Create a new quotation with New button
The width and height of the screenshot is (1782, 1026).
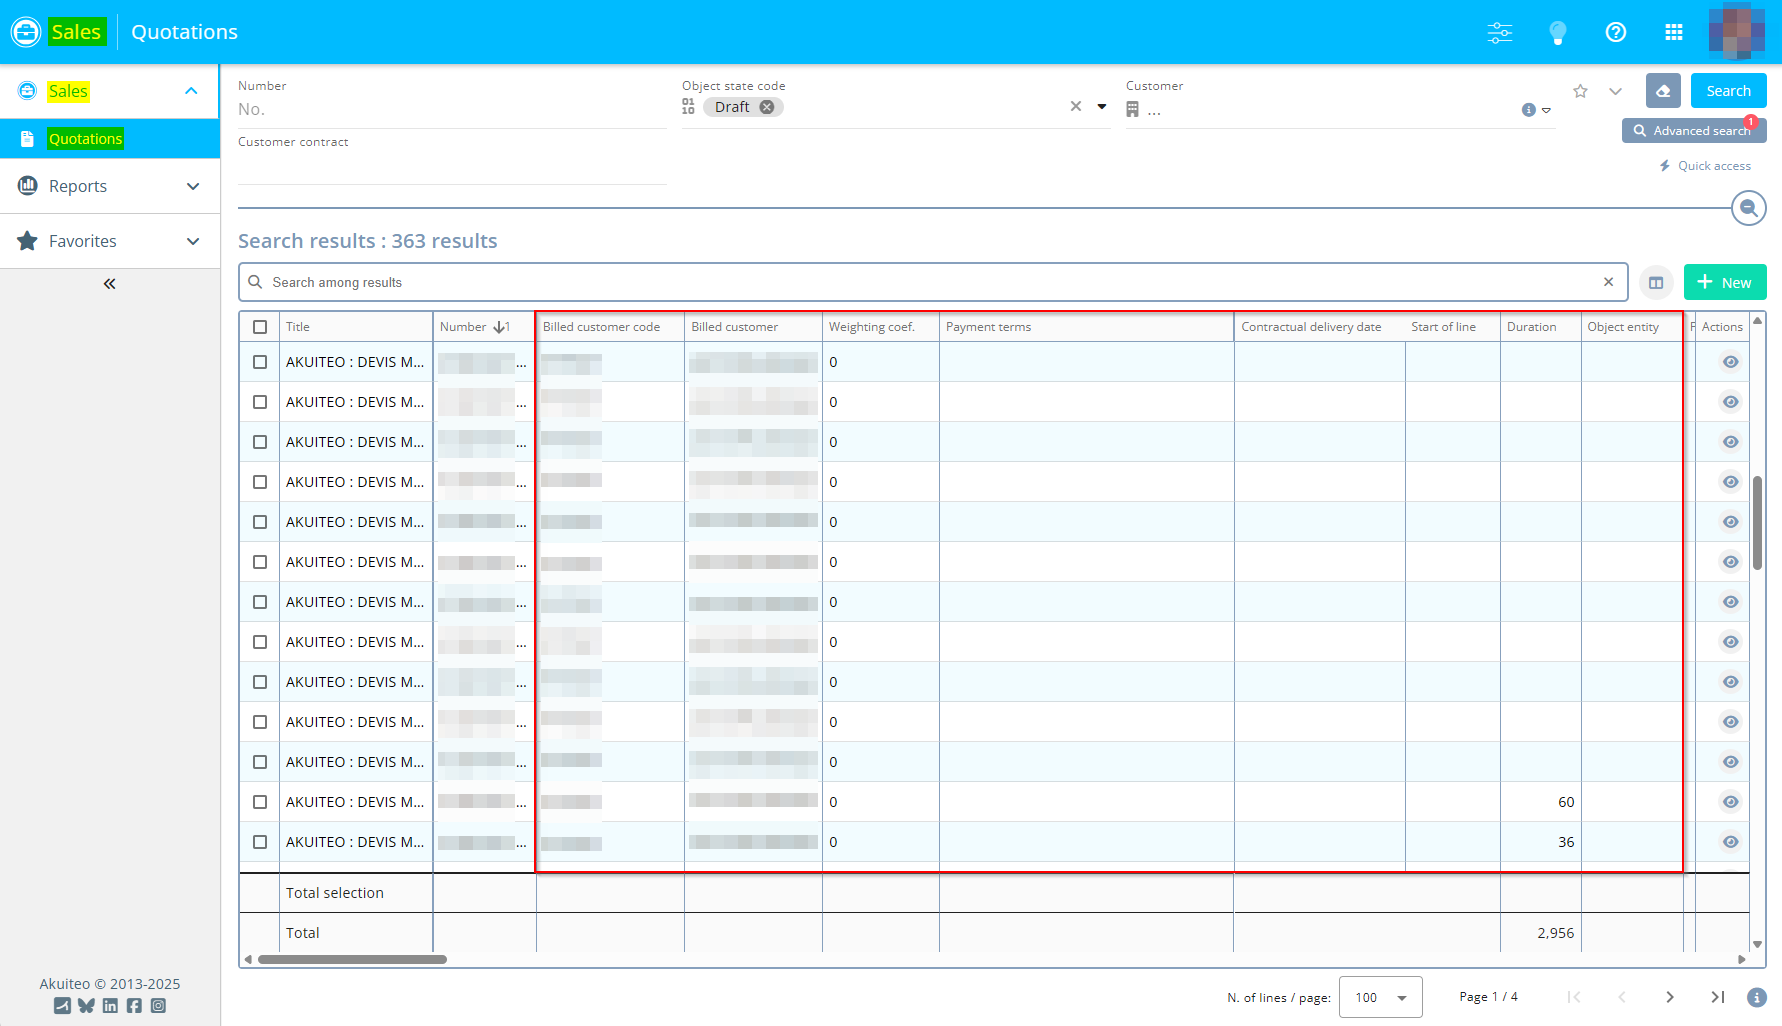[x=1724, y=283]
